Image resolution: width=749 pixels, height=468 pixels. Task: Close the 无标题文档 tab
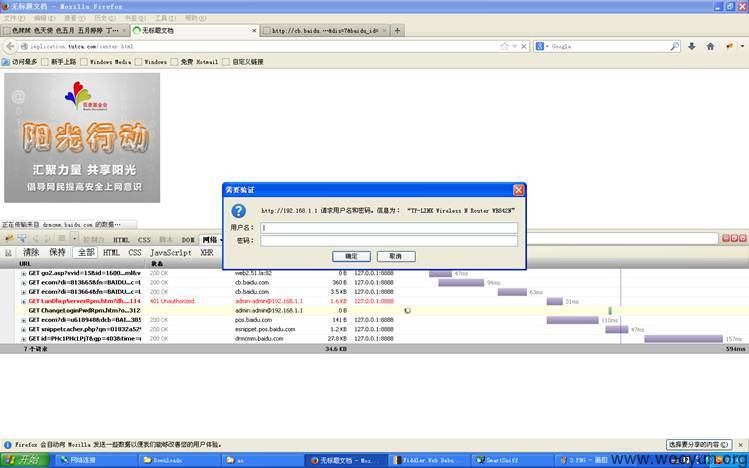point(254,31)
